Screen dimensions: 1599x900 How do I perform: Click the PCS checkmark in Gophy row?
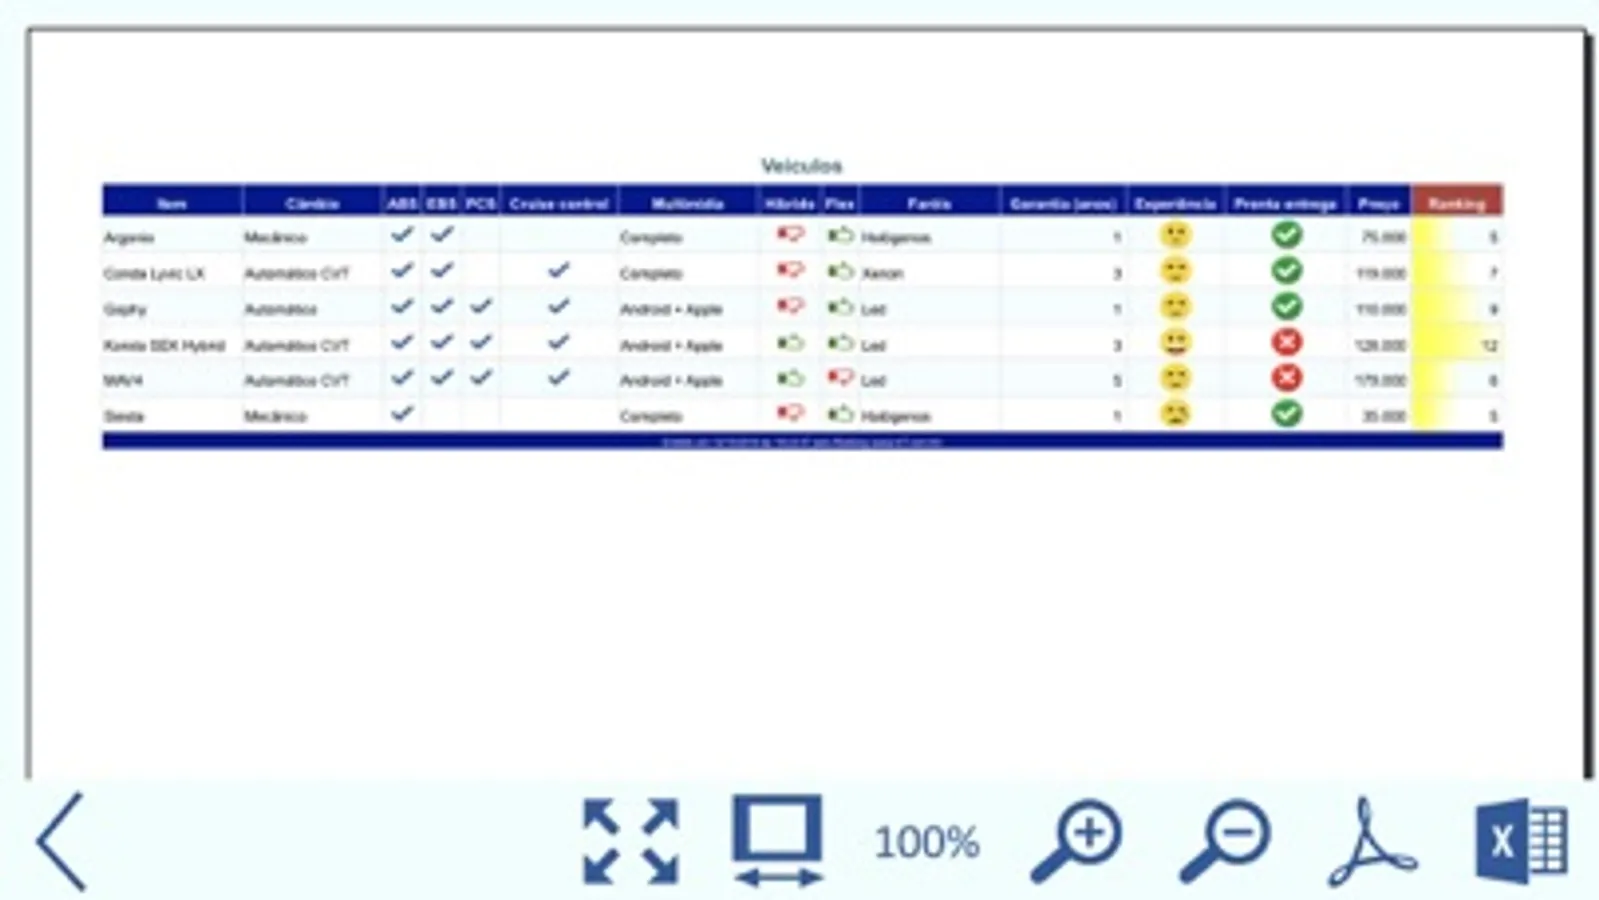coord(481,306)
